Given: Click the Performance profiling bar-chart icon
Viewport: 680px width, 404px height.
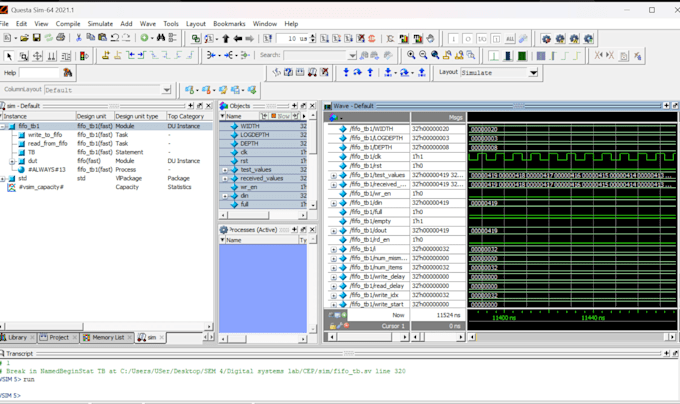Looking at the screenshot, I should [x=403, y=39].
